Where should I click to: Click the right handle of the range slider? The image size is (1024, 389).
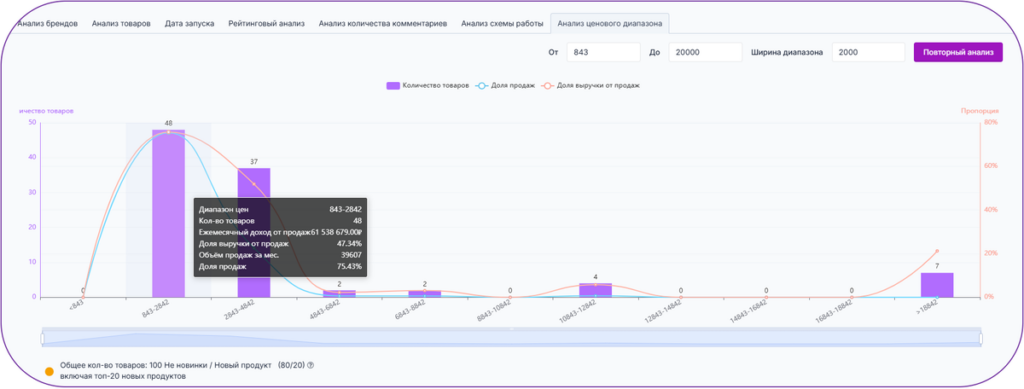tap(981, 338)
